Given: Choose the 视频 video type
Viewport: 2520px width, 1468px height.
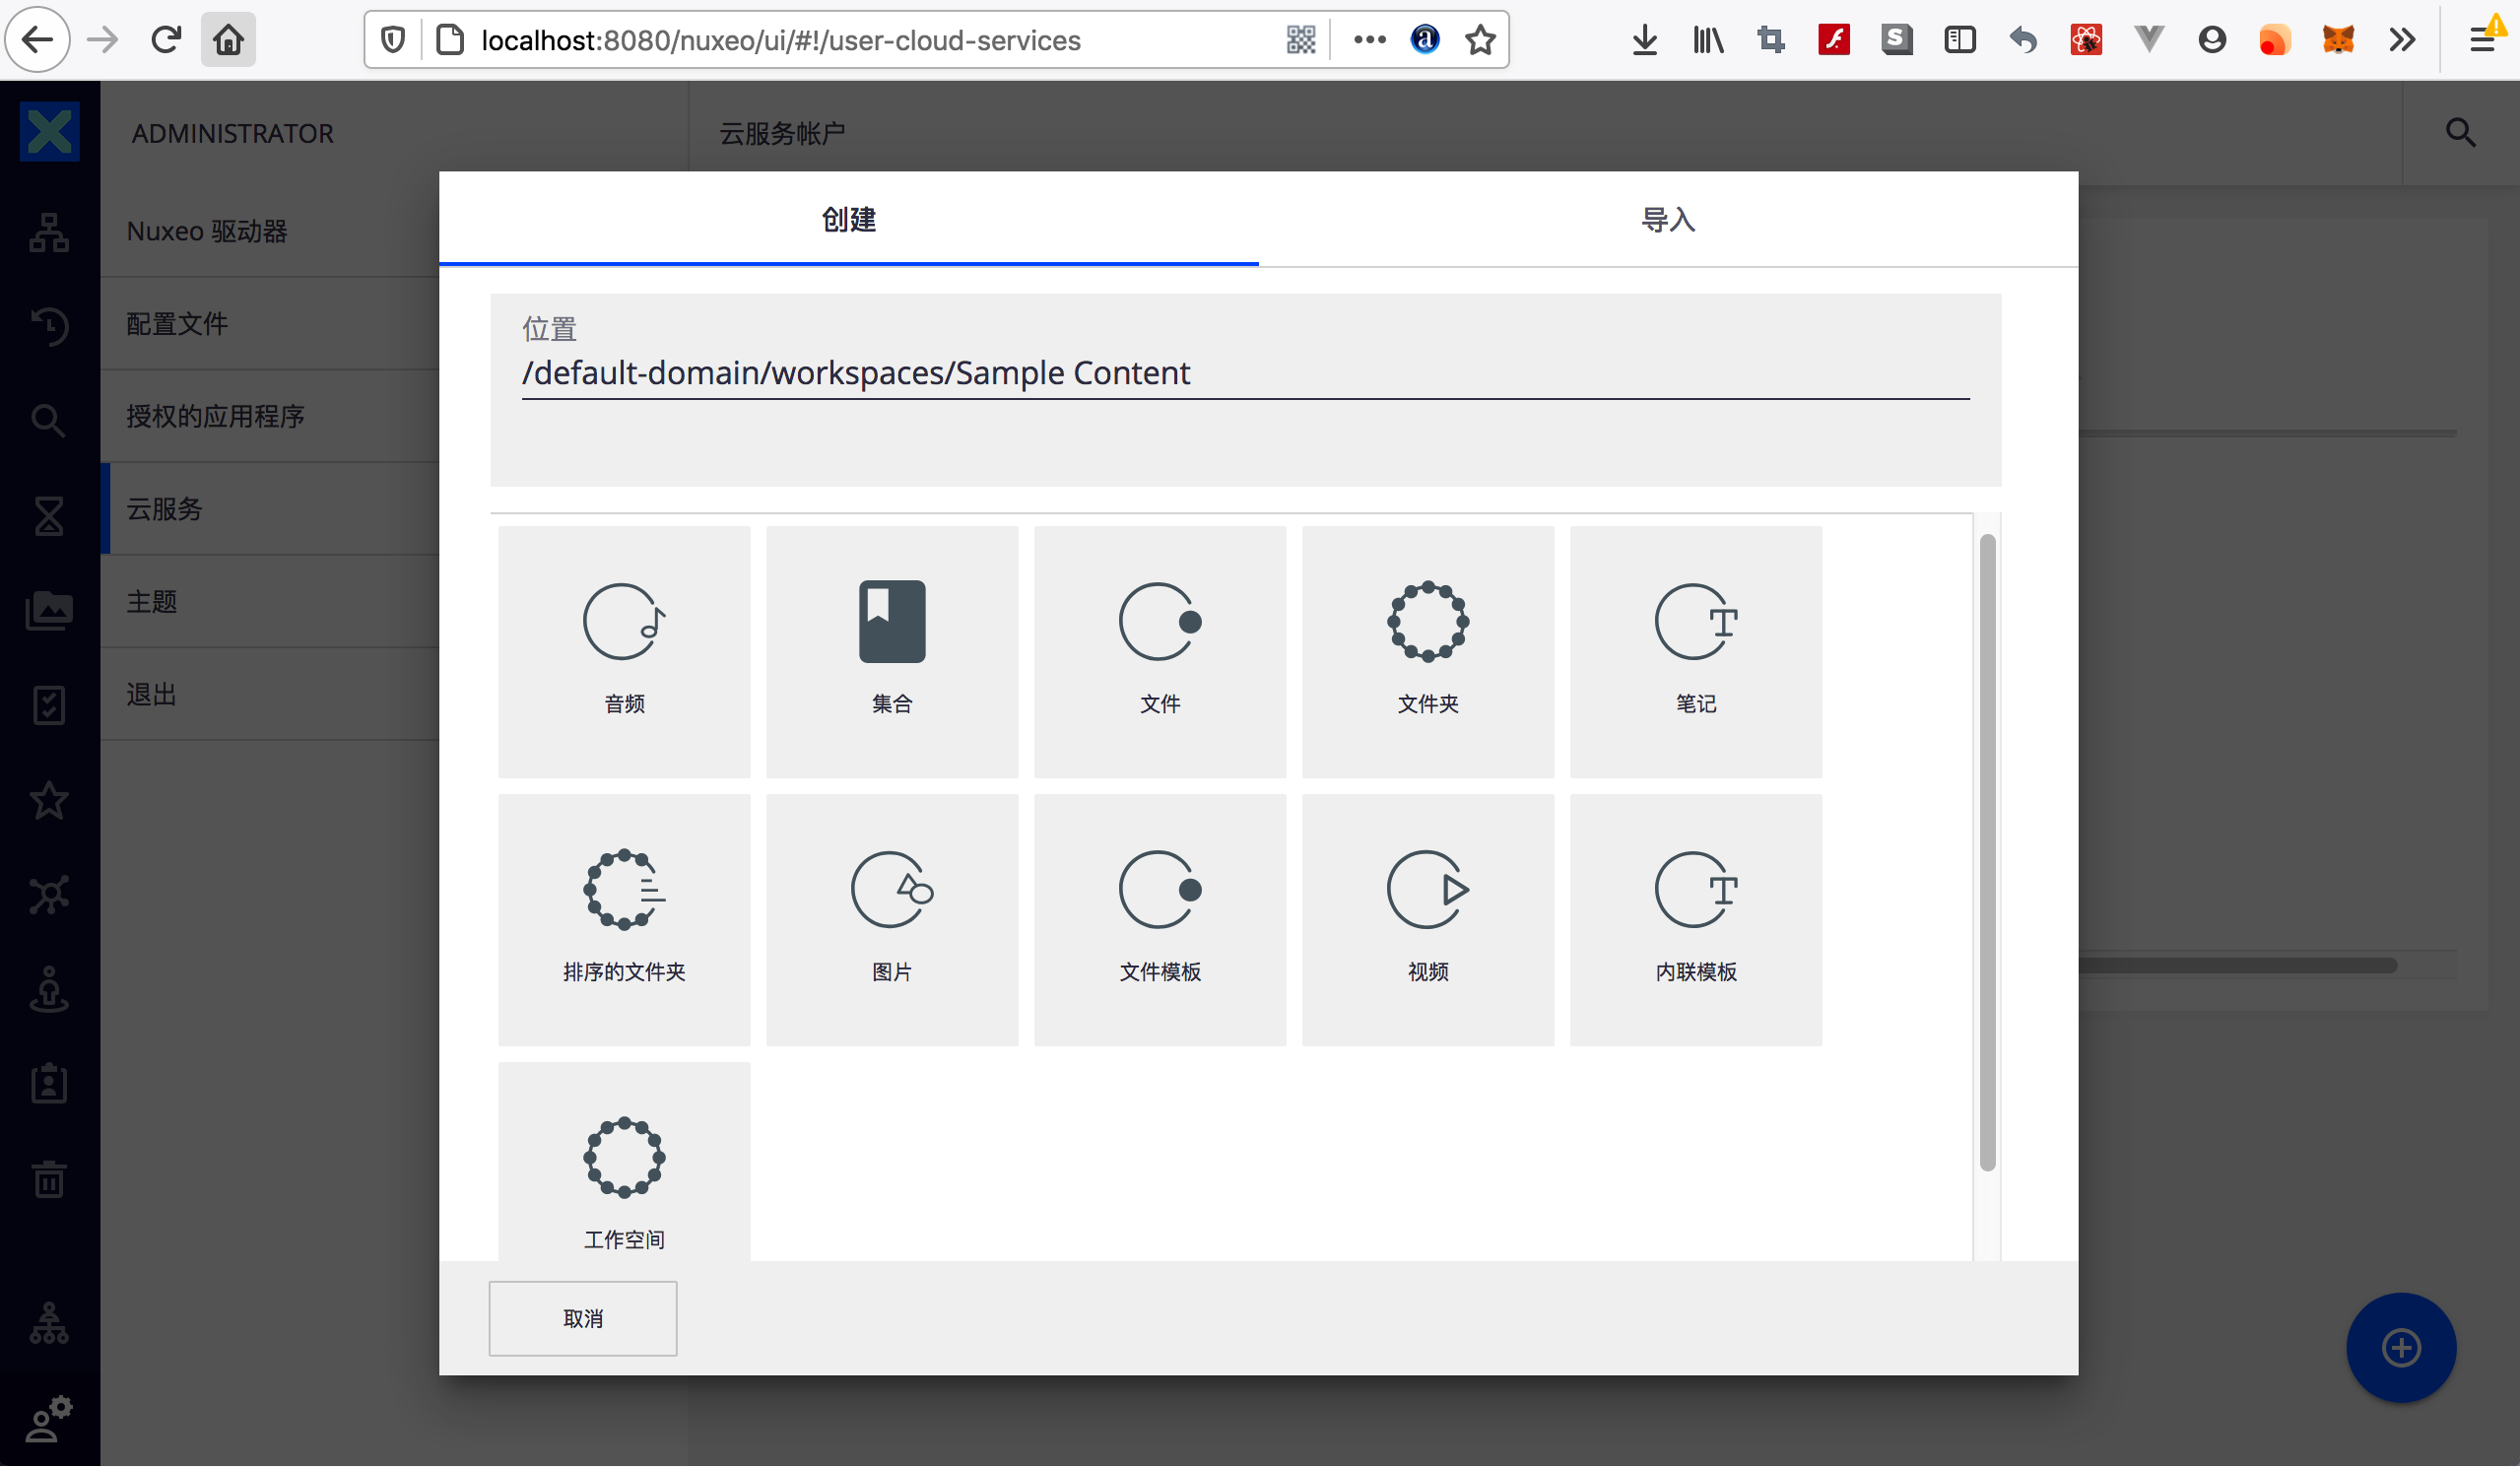Looking at the screenshot, I should pyautogui.click(x=1428, y=919).
